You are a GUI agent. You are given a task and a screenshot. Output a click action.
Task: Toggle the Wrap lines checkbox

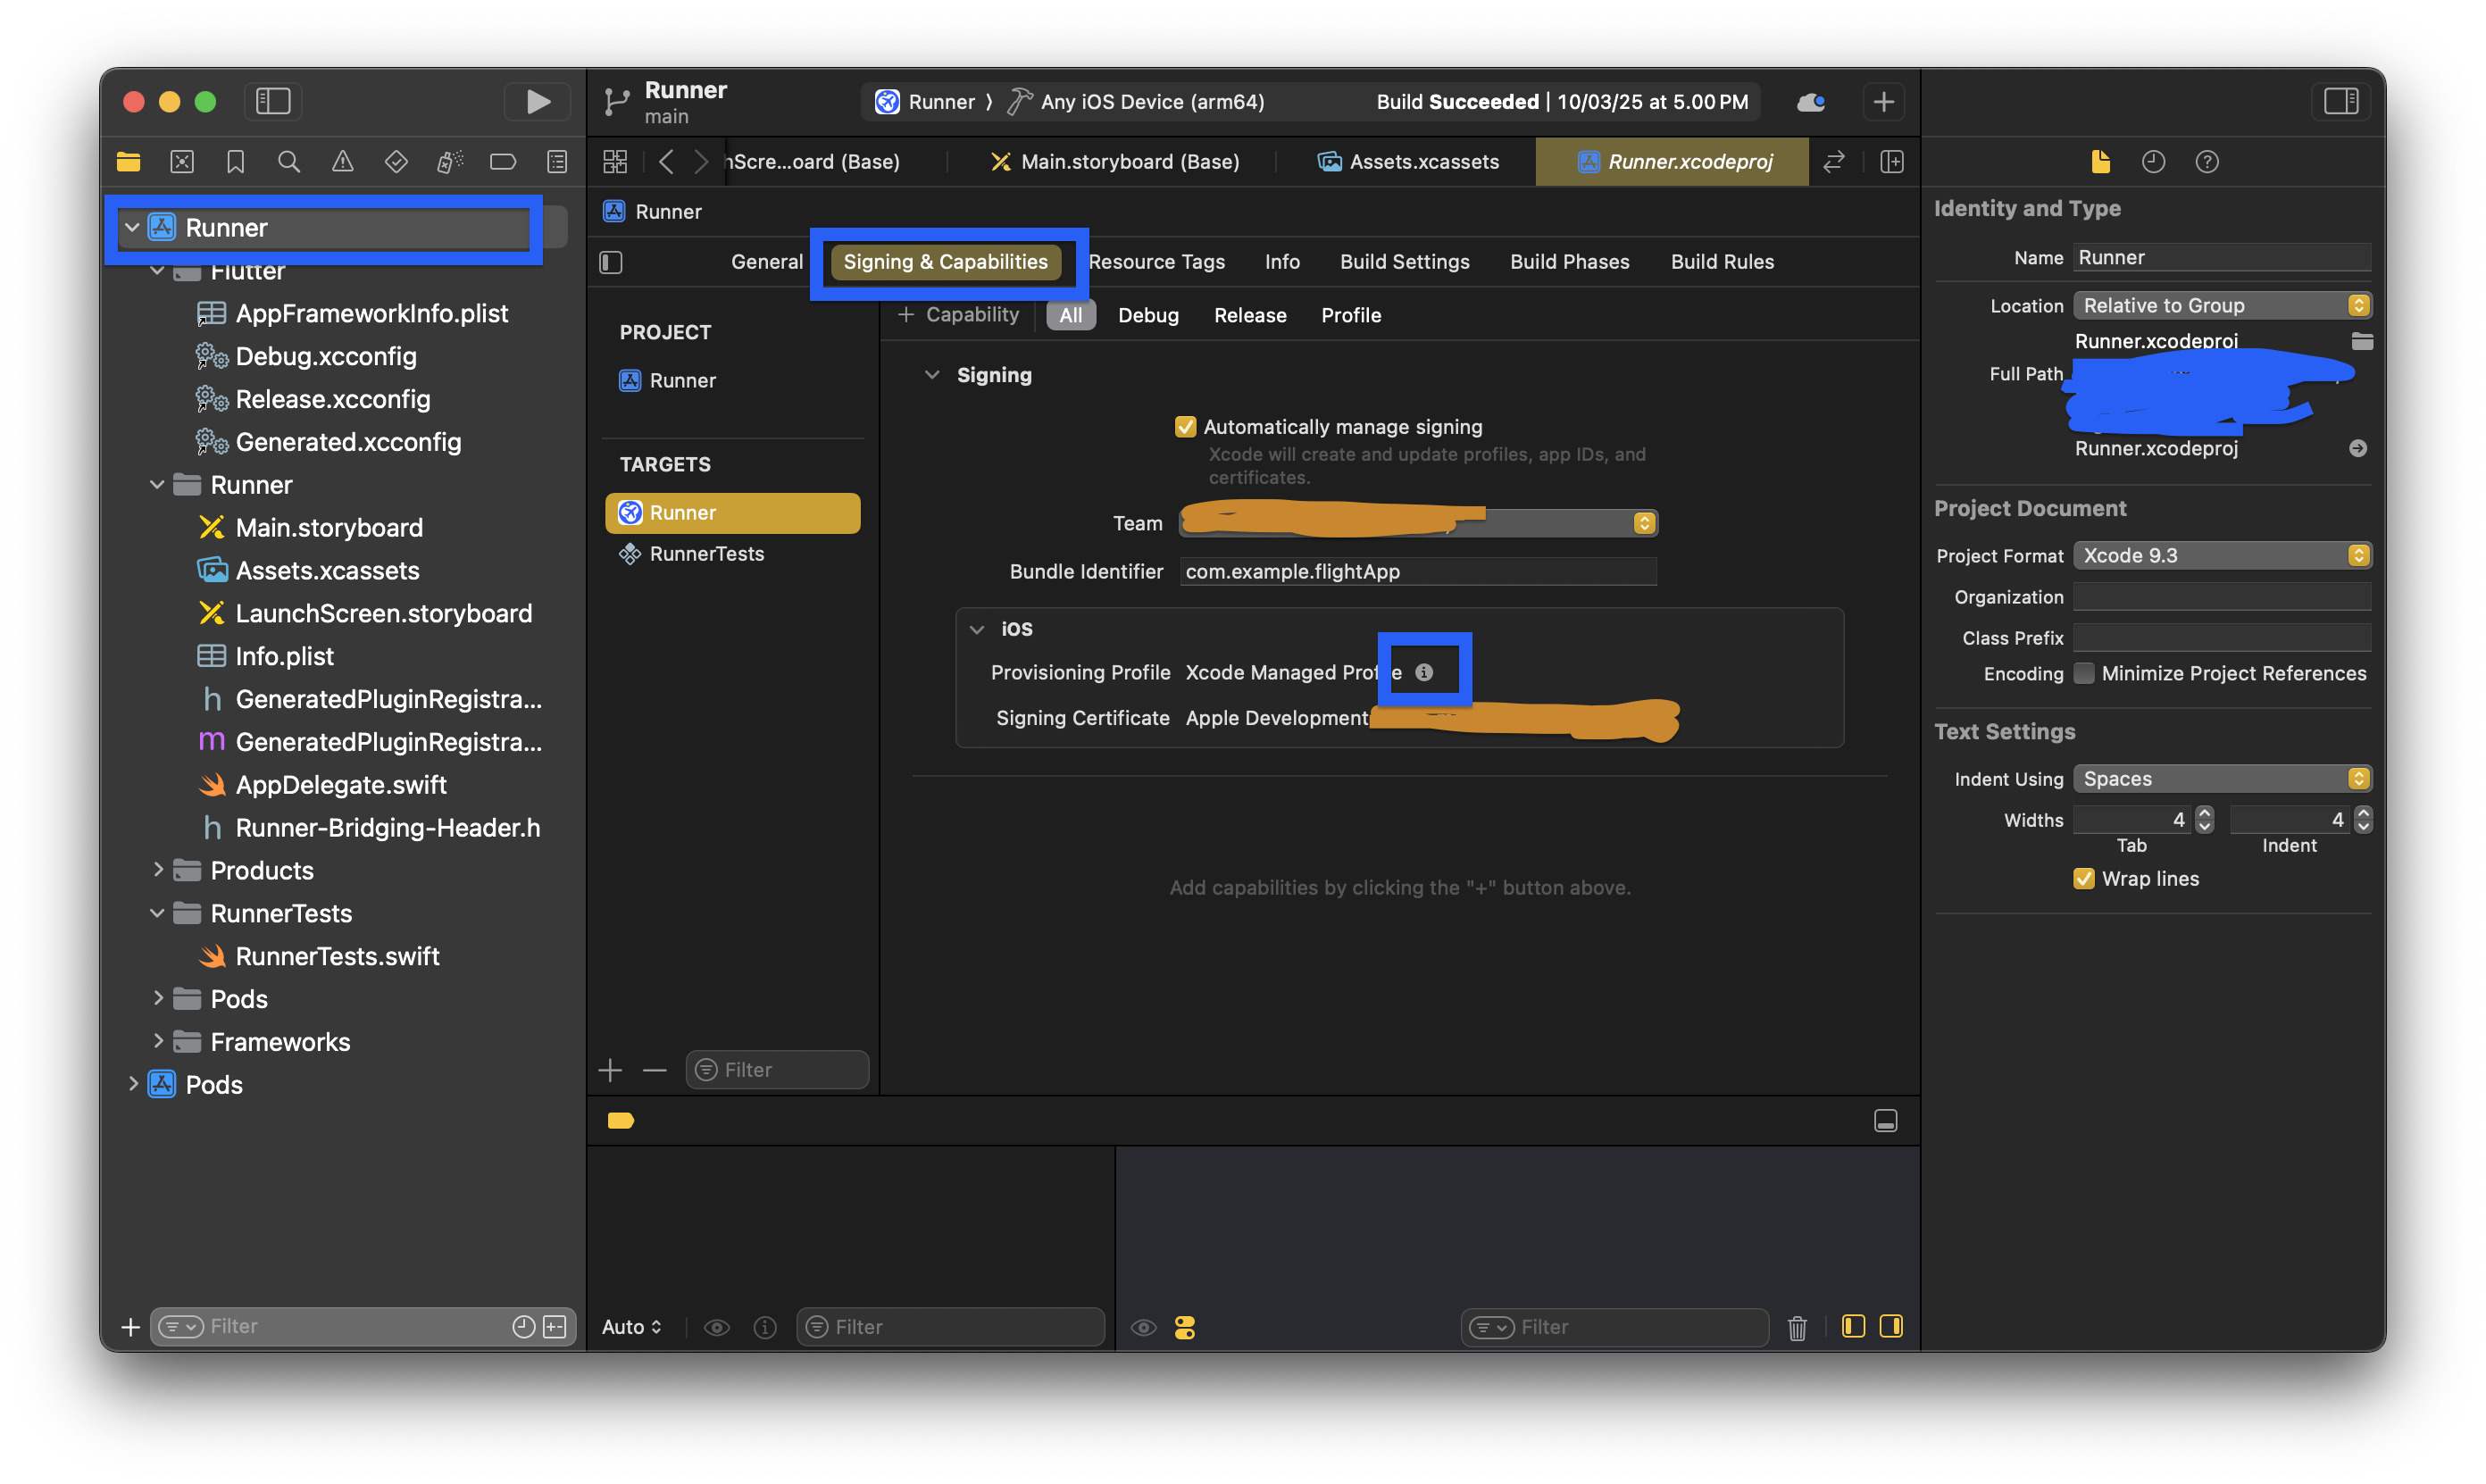coord(2085,878)
